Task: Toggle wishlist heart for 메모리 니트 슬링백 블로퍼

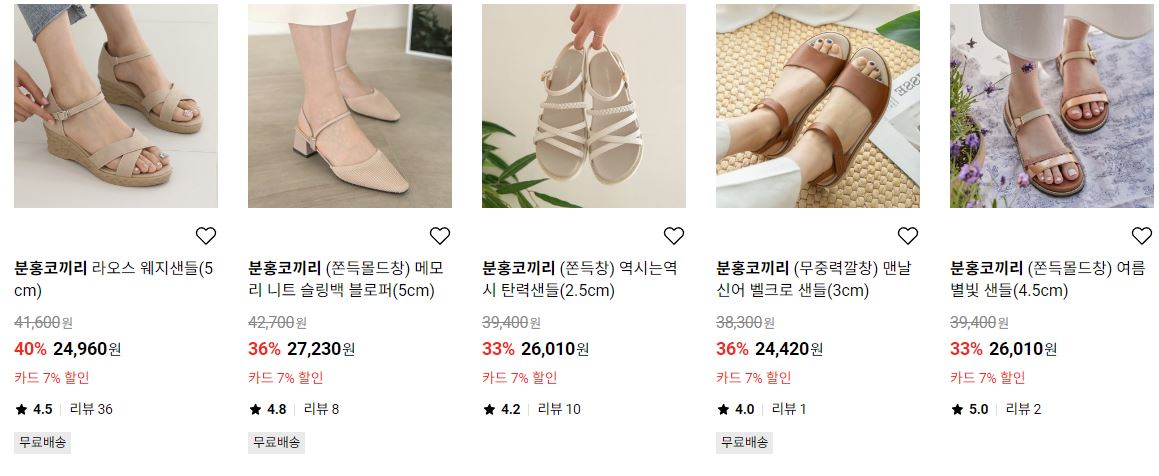Action: click(x=440, y=236)
